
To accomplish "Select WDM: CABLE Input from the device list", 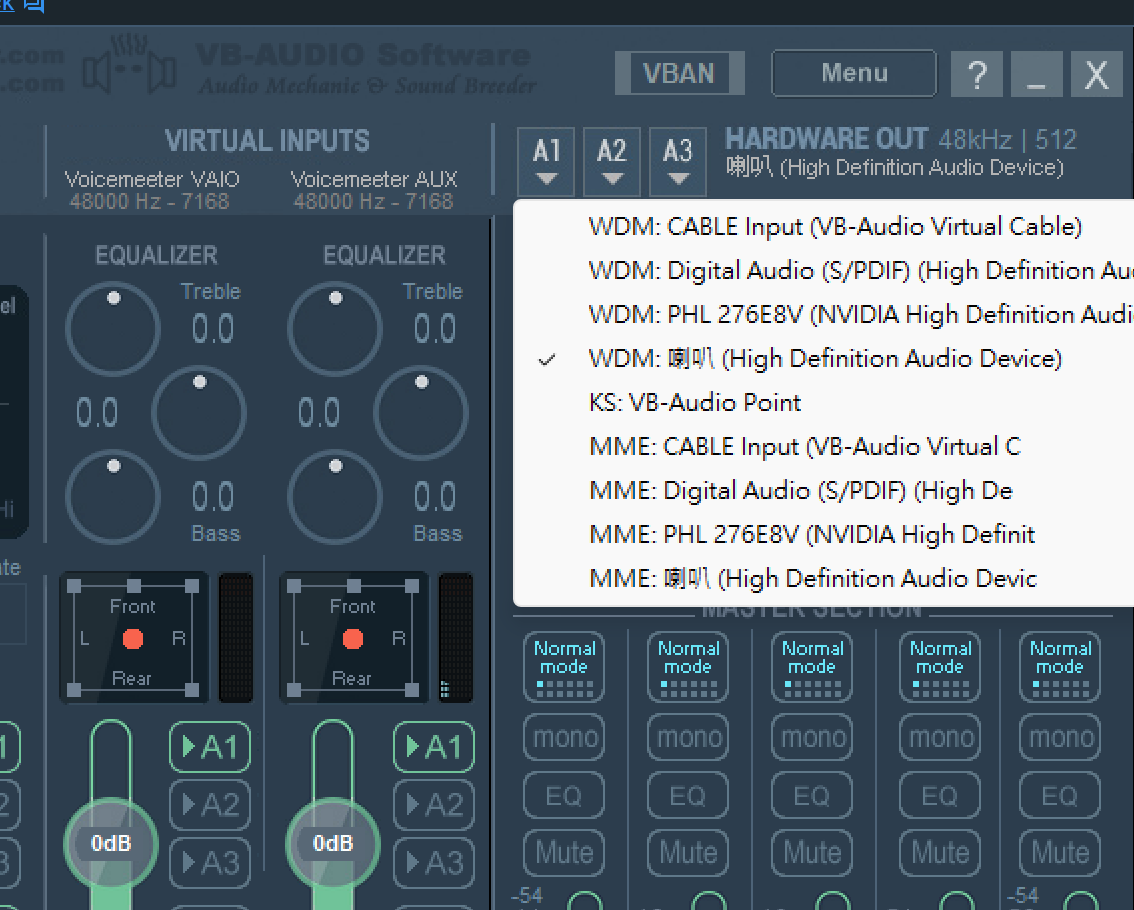I will tap(833, 226).
